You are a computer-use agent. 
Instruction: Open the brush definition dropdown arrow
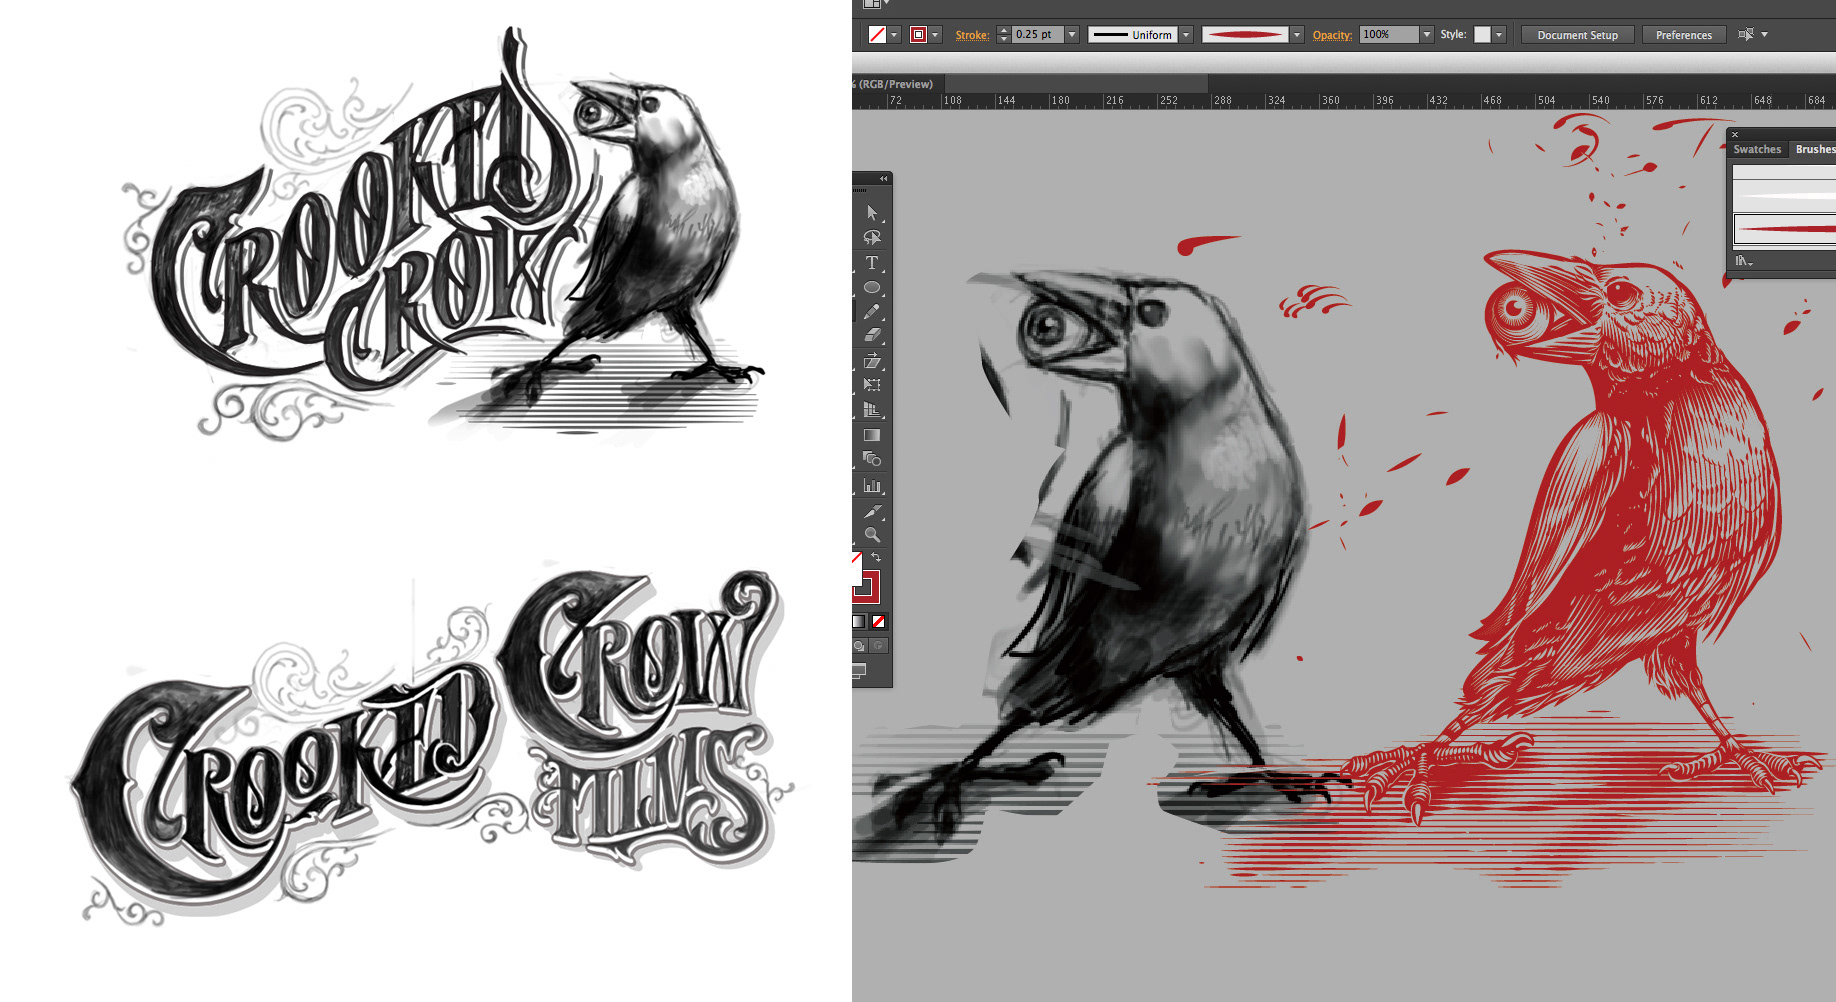(x=1297, y=35)
